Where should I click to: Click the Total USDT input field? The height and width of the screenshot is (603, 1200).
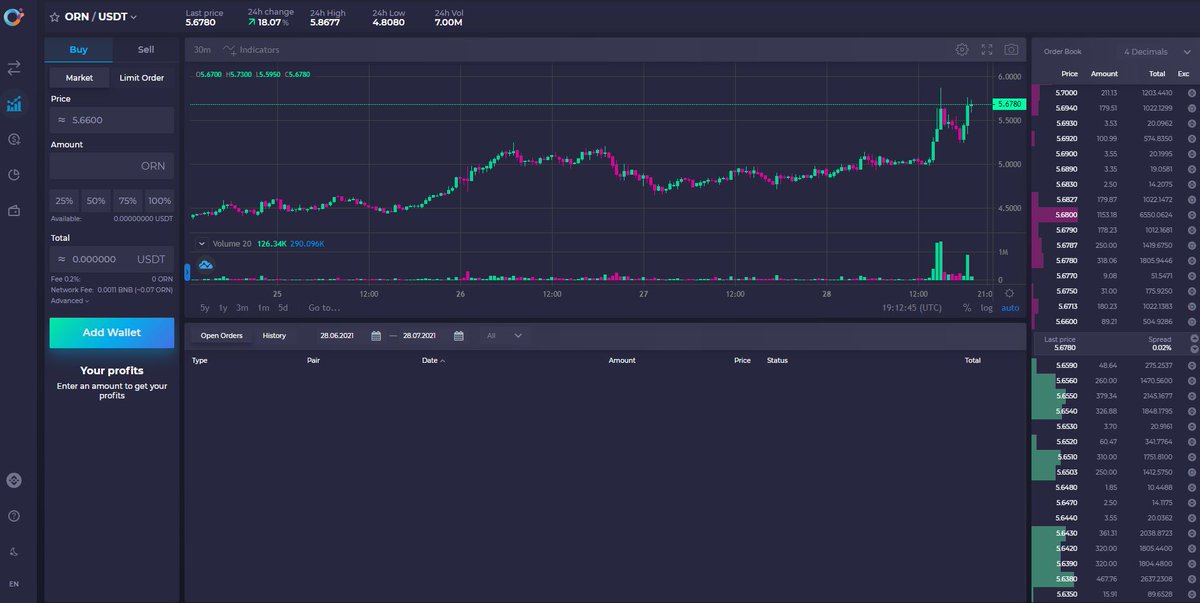click(112, 259)
